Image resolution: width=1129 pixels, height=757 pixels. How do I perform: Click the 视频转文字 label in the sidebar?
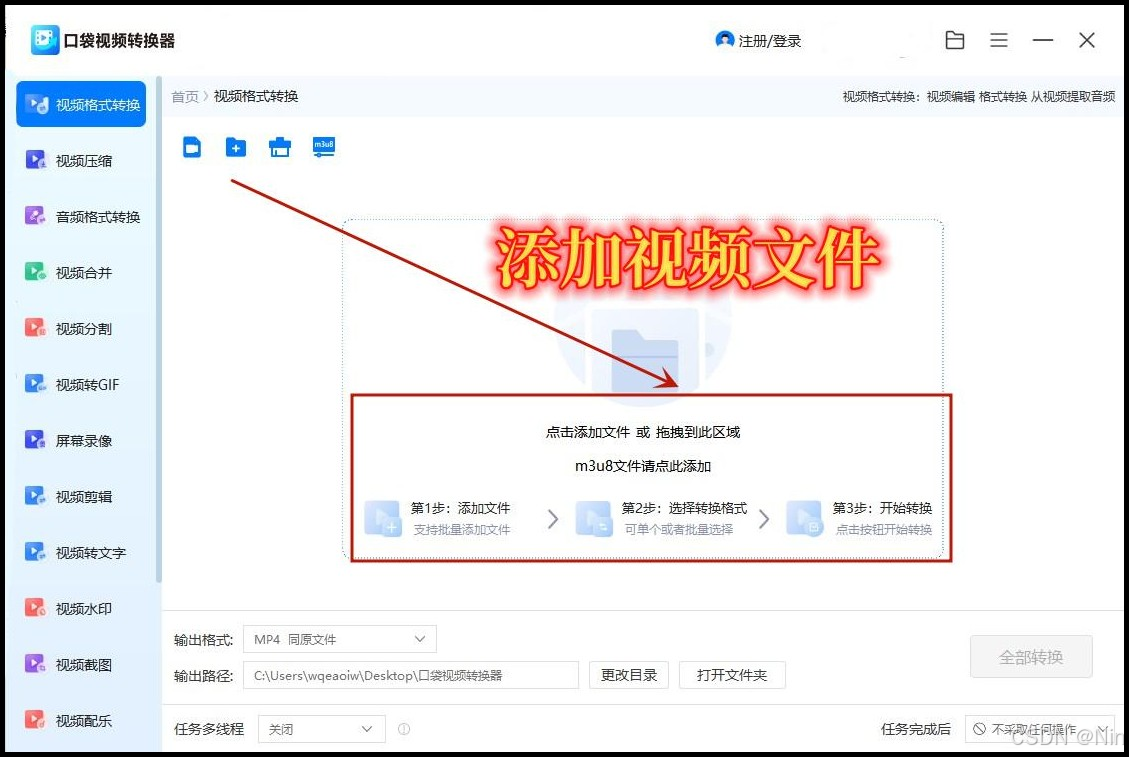[x=91, y=553]
